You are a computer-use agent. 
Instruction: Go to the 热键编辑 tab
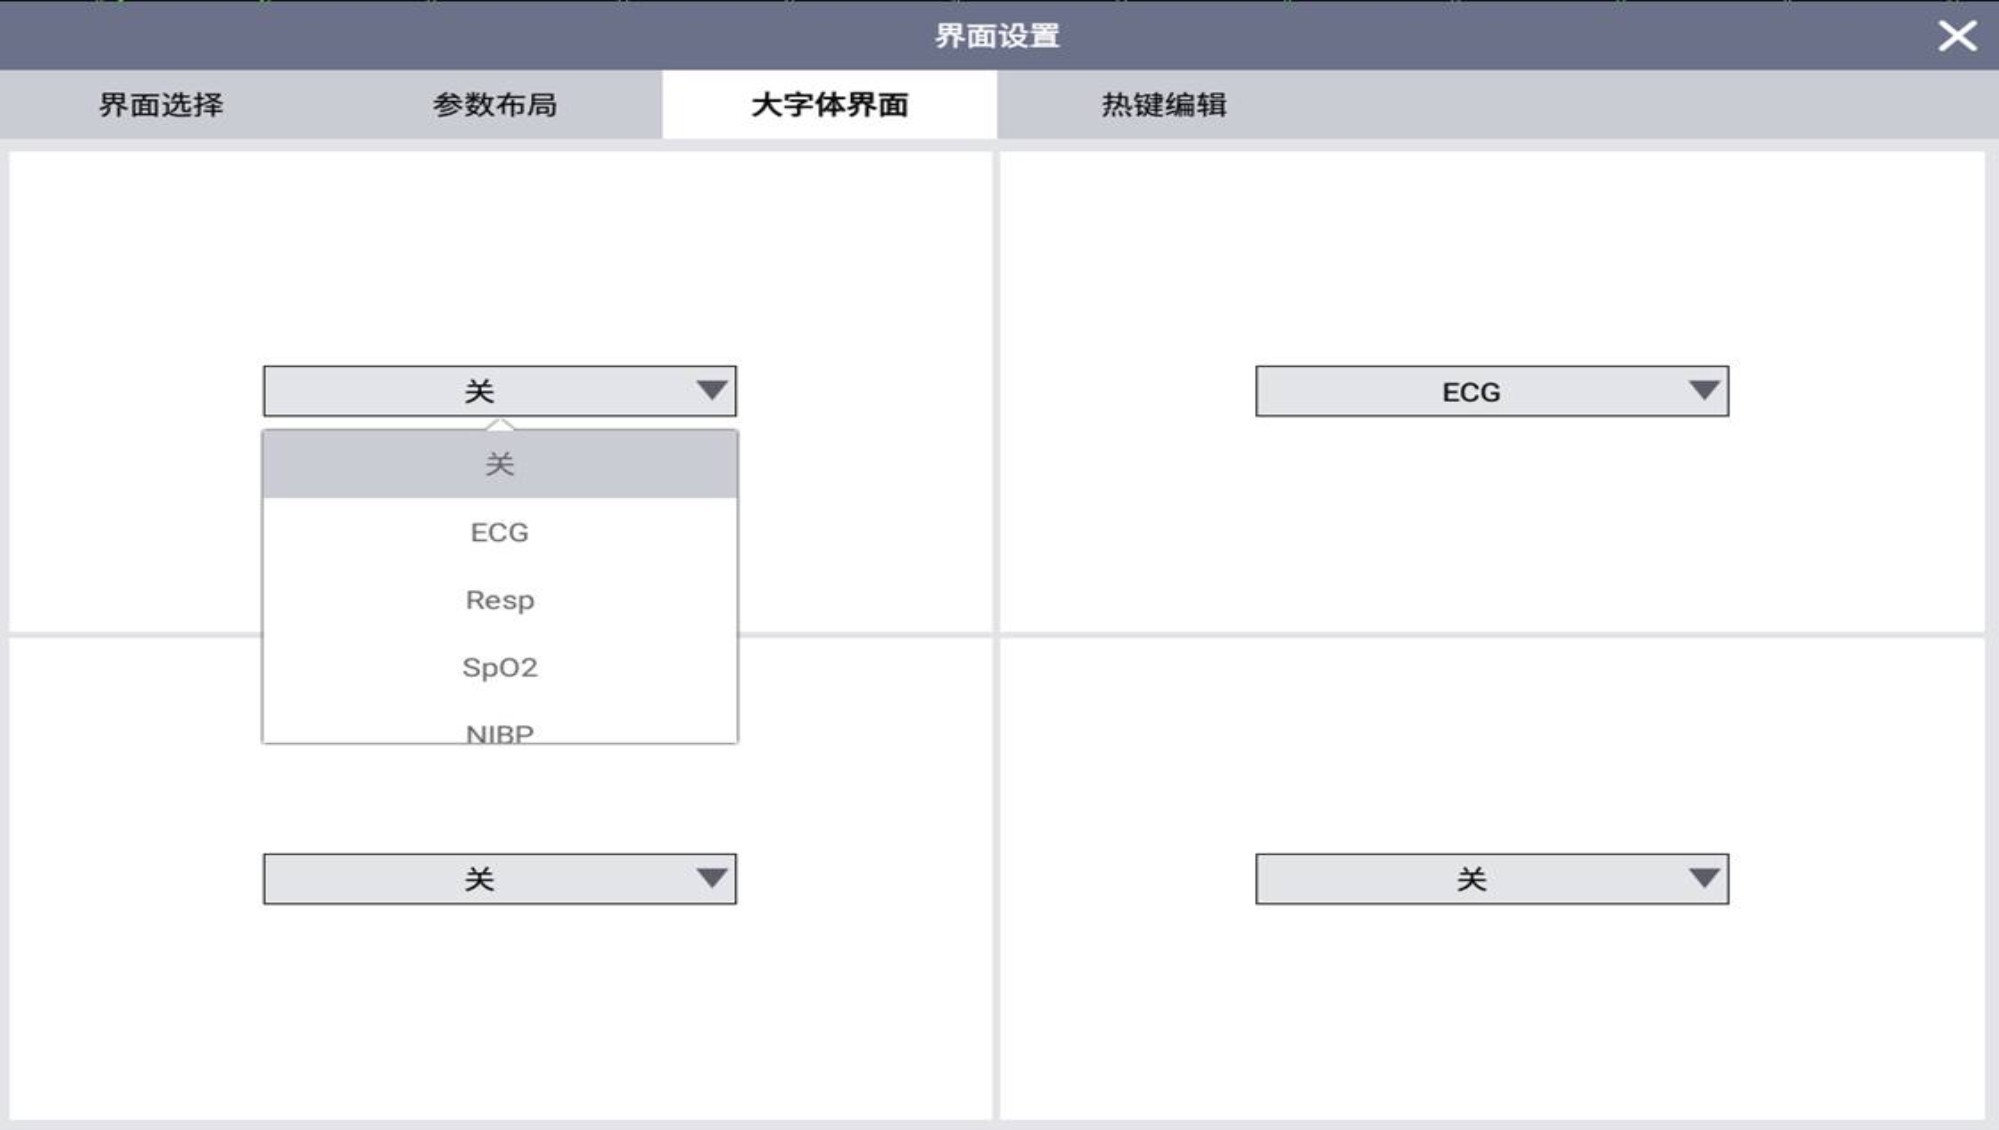[x=1163, y=105]
